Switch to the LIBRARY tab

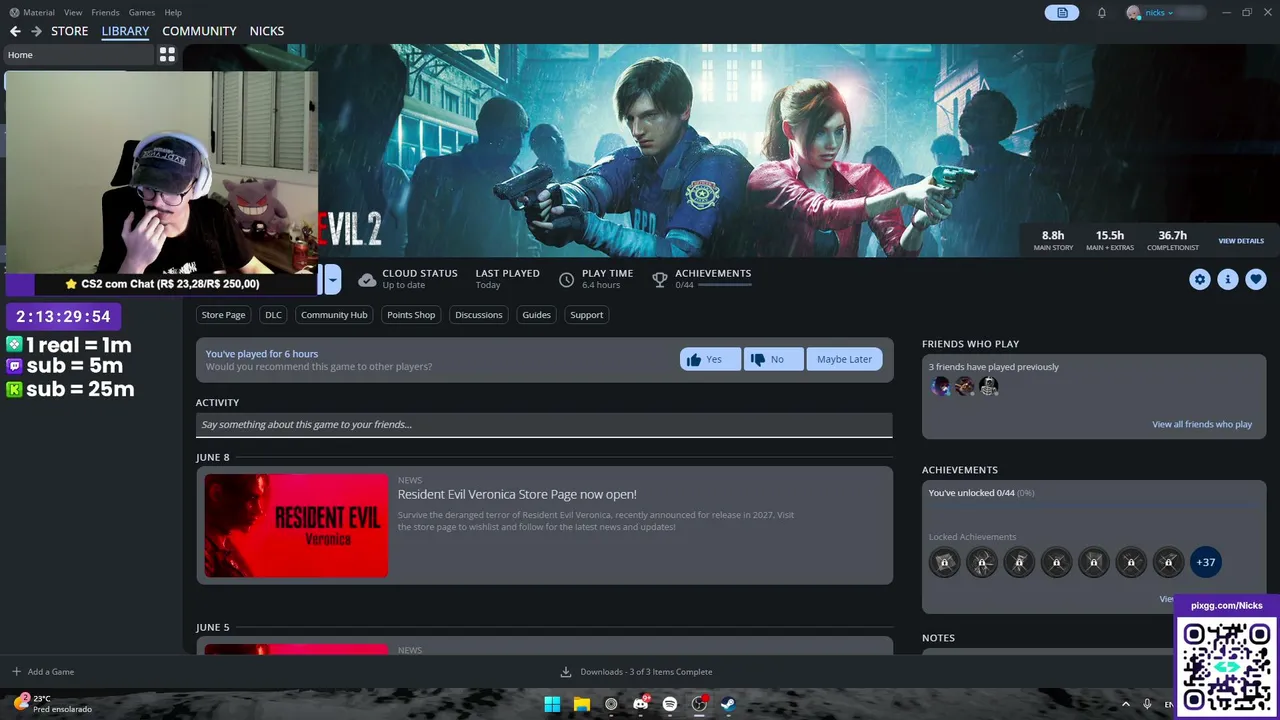click(x=125, y=31)
